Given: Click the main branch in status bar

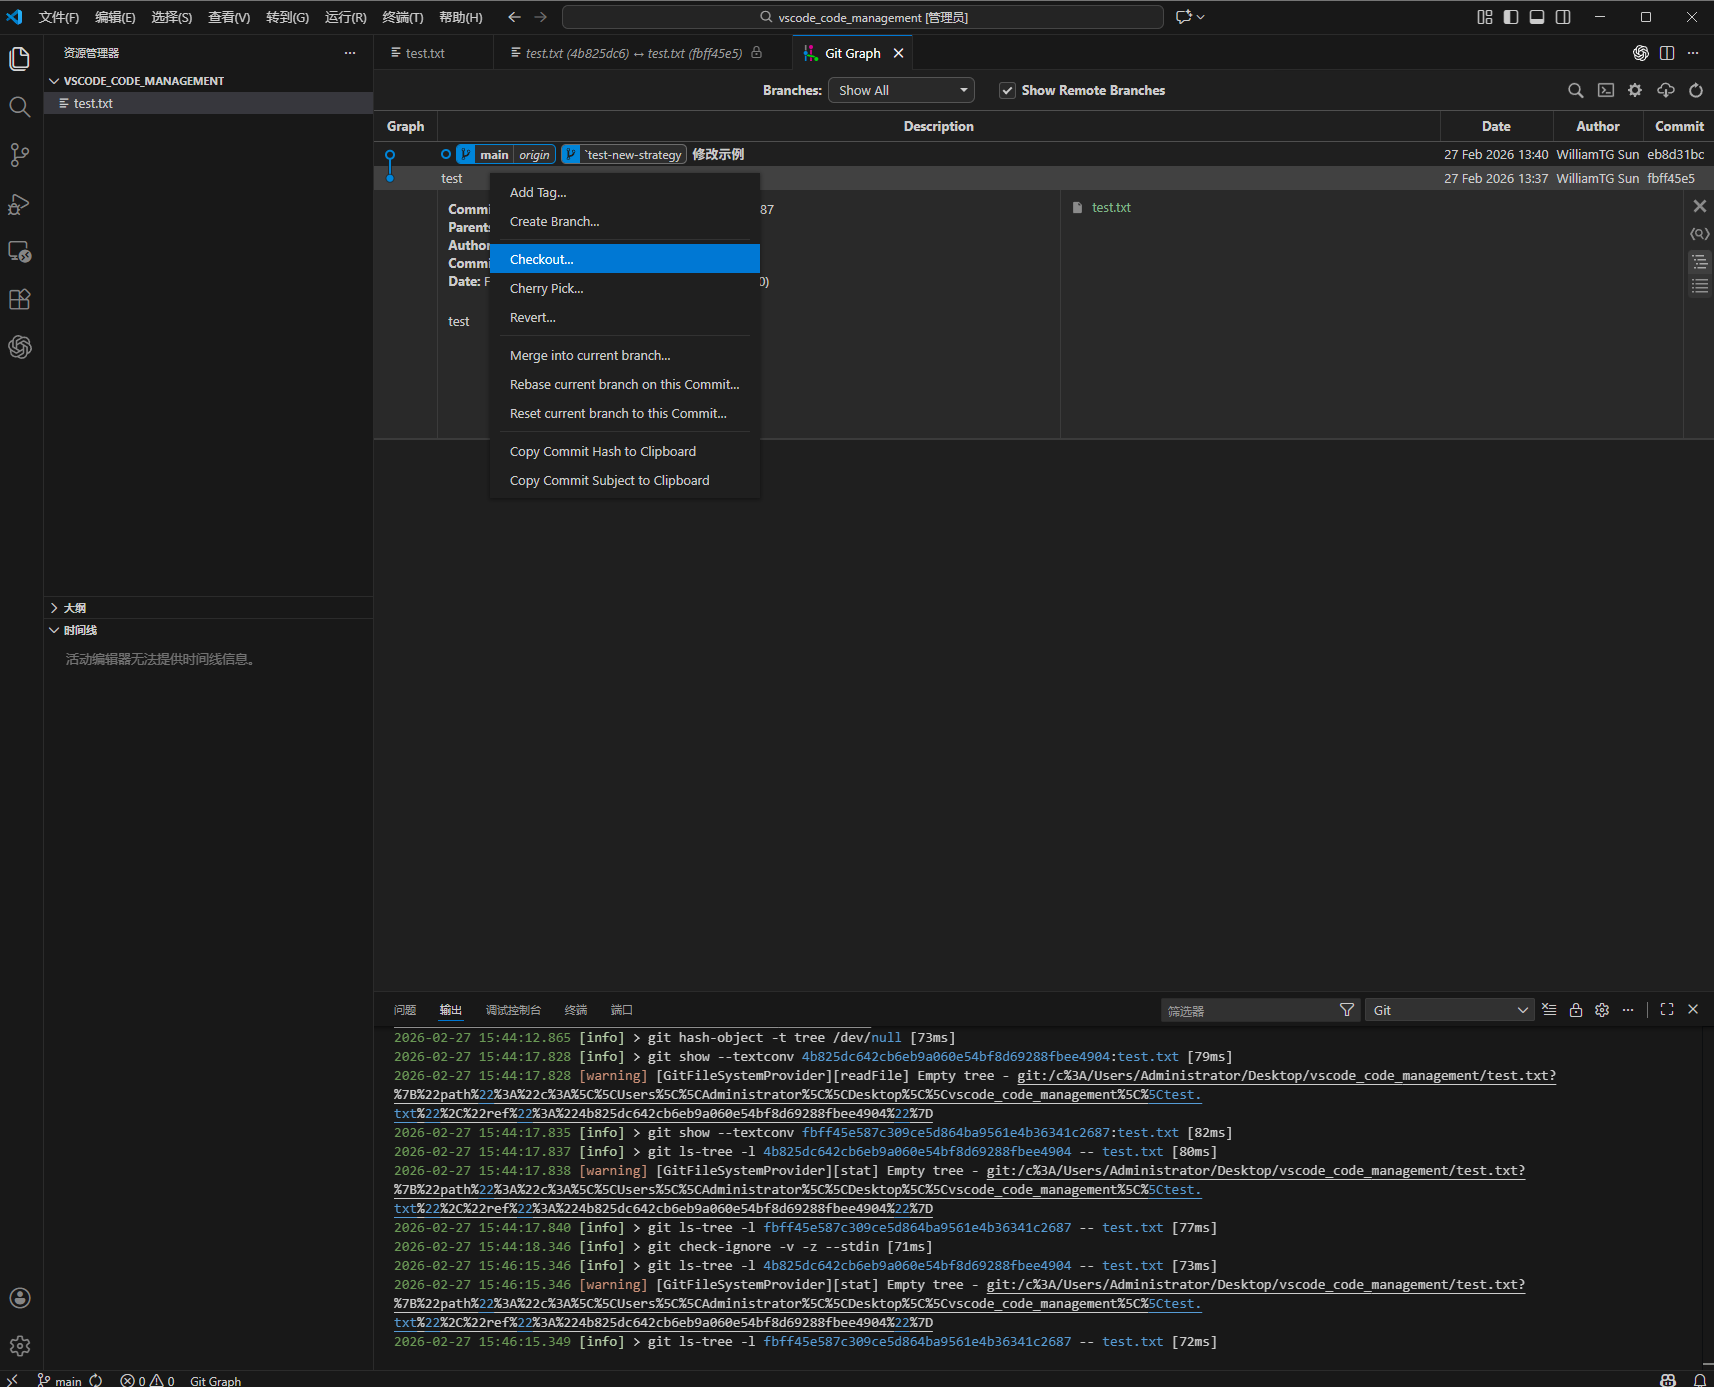Looking at the screenshot, I should pyautogui.click(x=60, y=1380).
